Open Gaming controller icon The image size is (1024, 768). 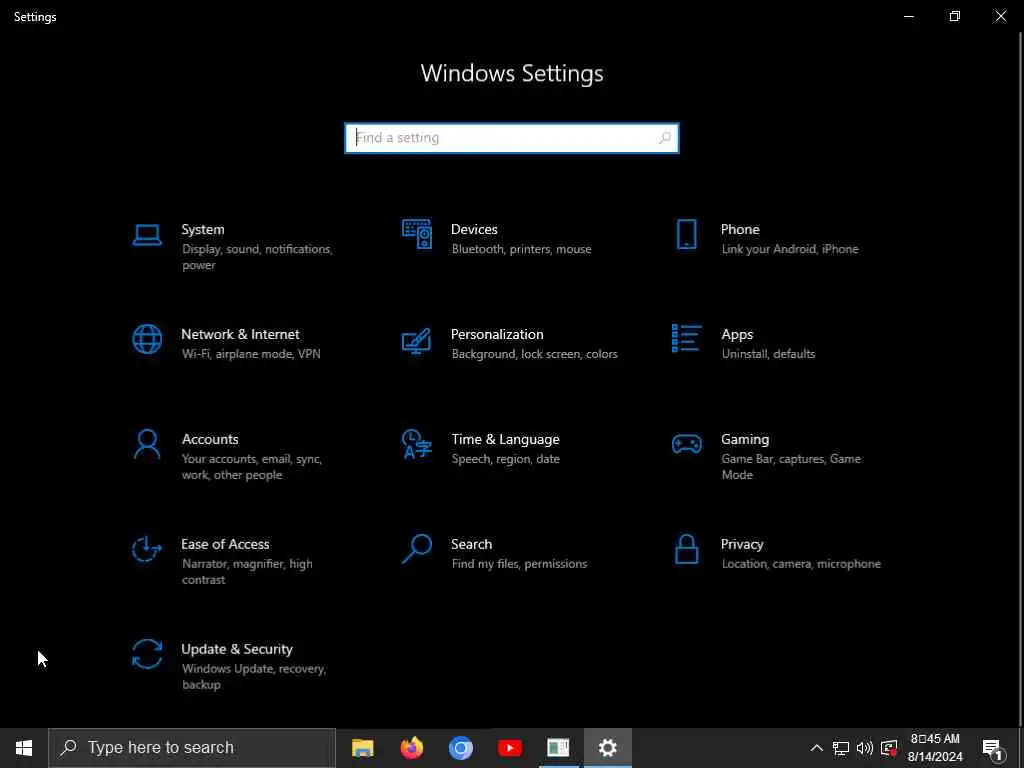pos(686,444)
